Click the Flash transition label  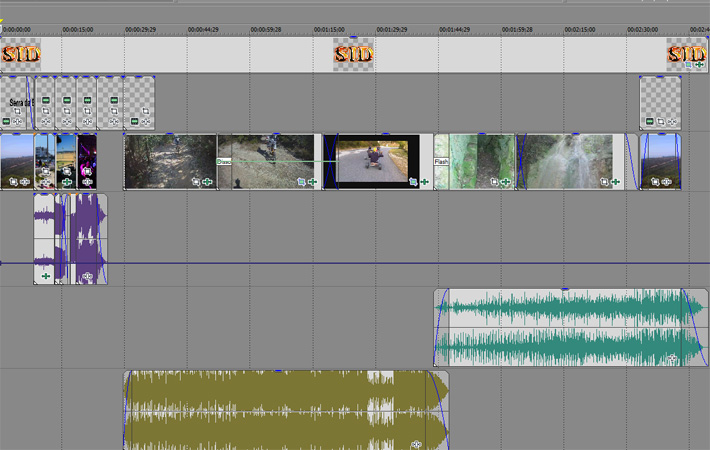point(441,161)
